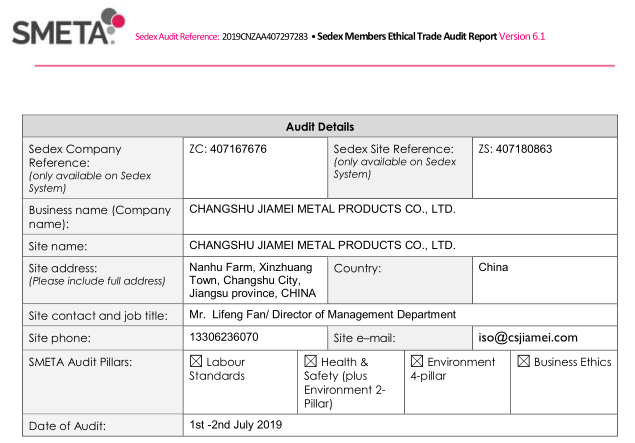Click the iso@csjiamei.com email address
Viewport: 635px width, 443px height.
(528, 337)
